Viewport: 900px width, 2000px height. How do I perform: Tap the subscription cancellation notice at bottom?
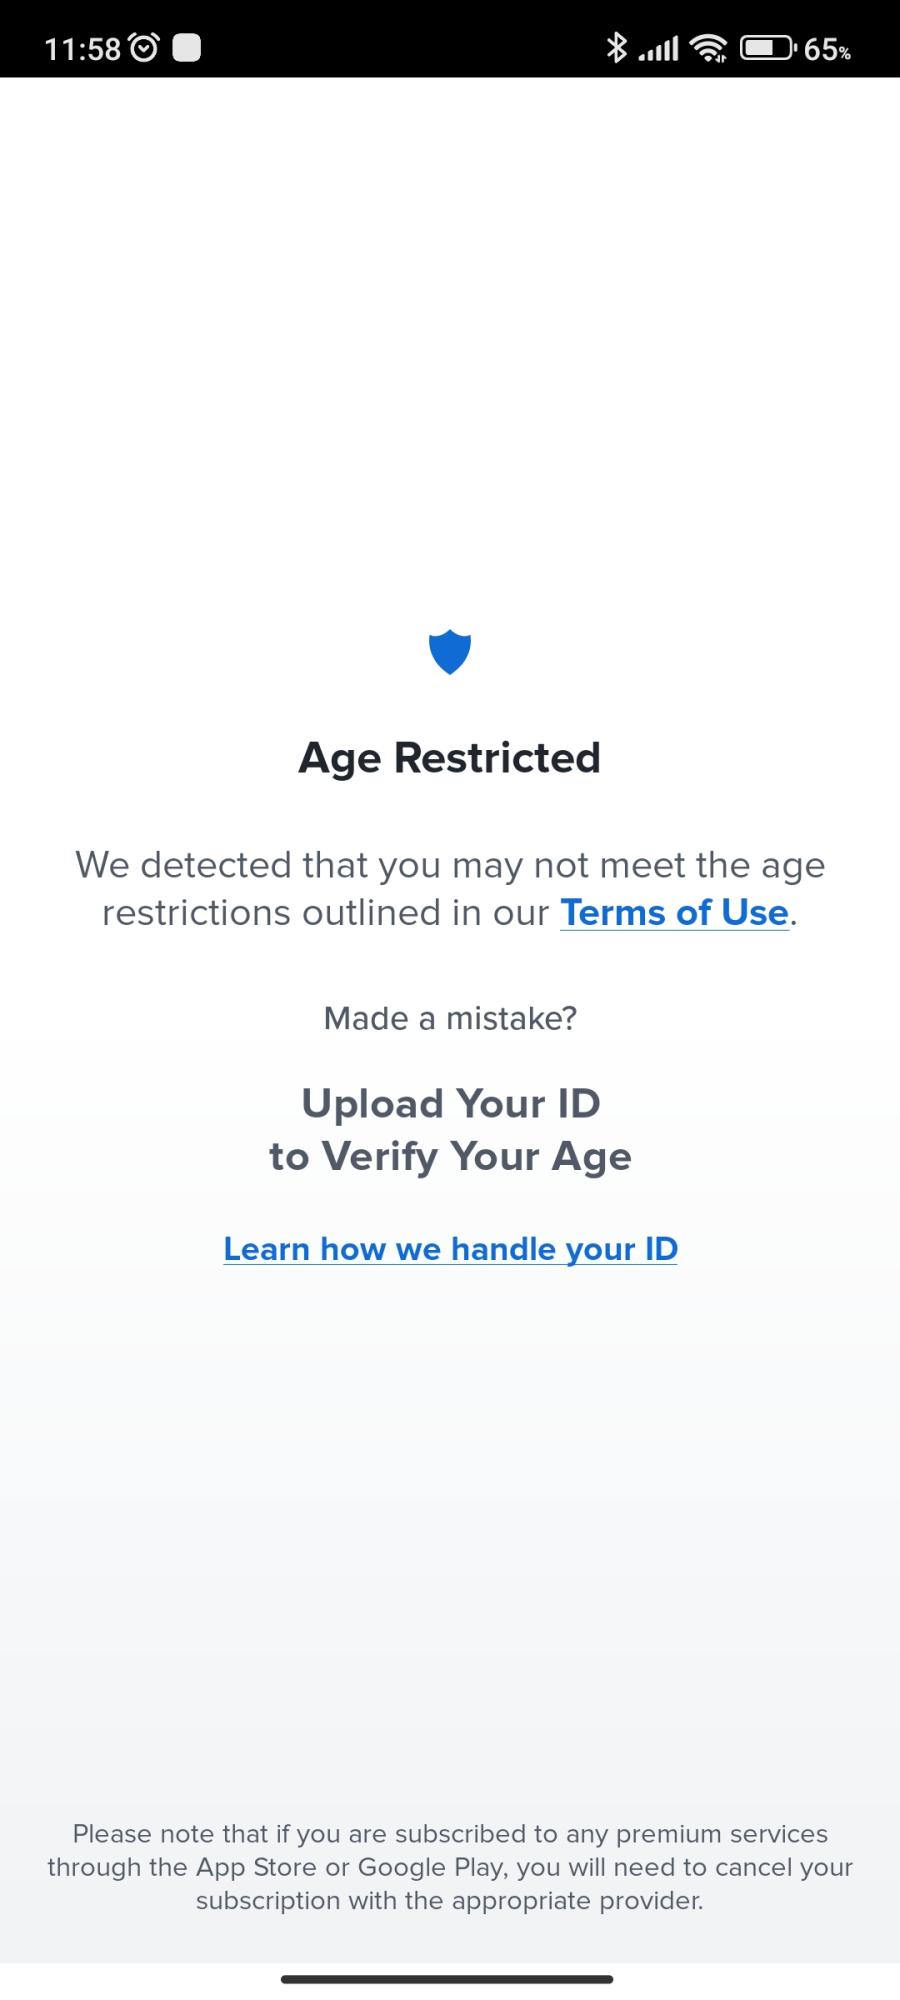click(450, 1867)
